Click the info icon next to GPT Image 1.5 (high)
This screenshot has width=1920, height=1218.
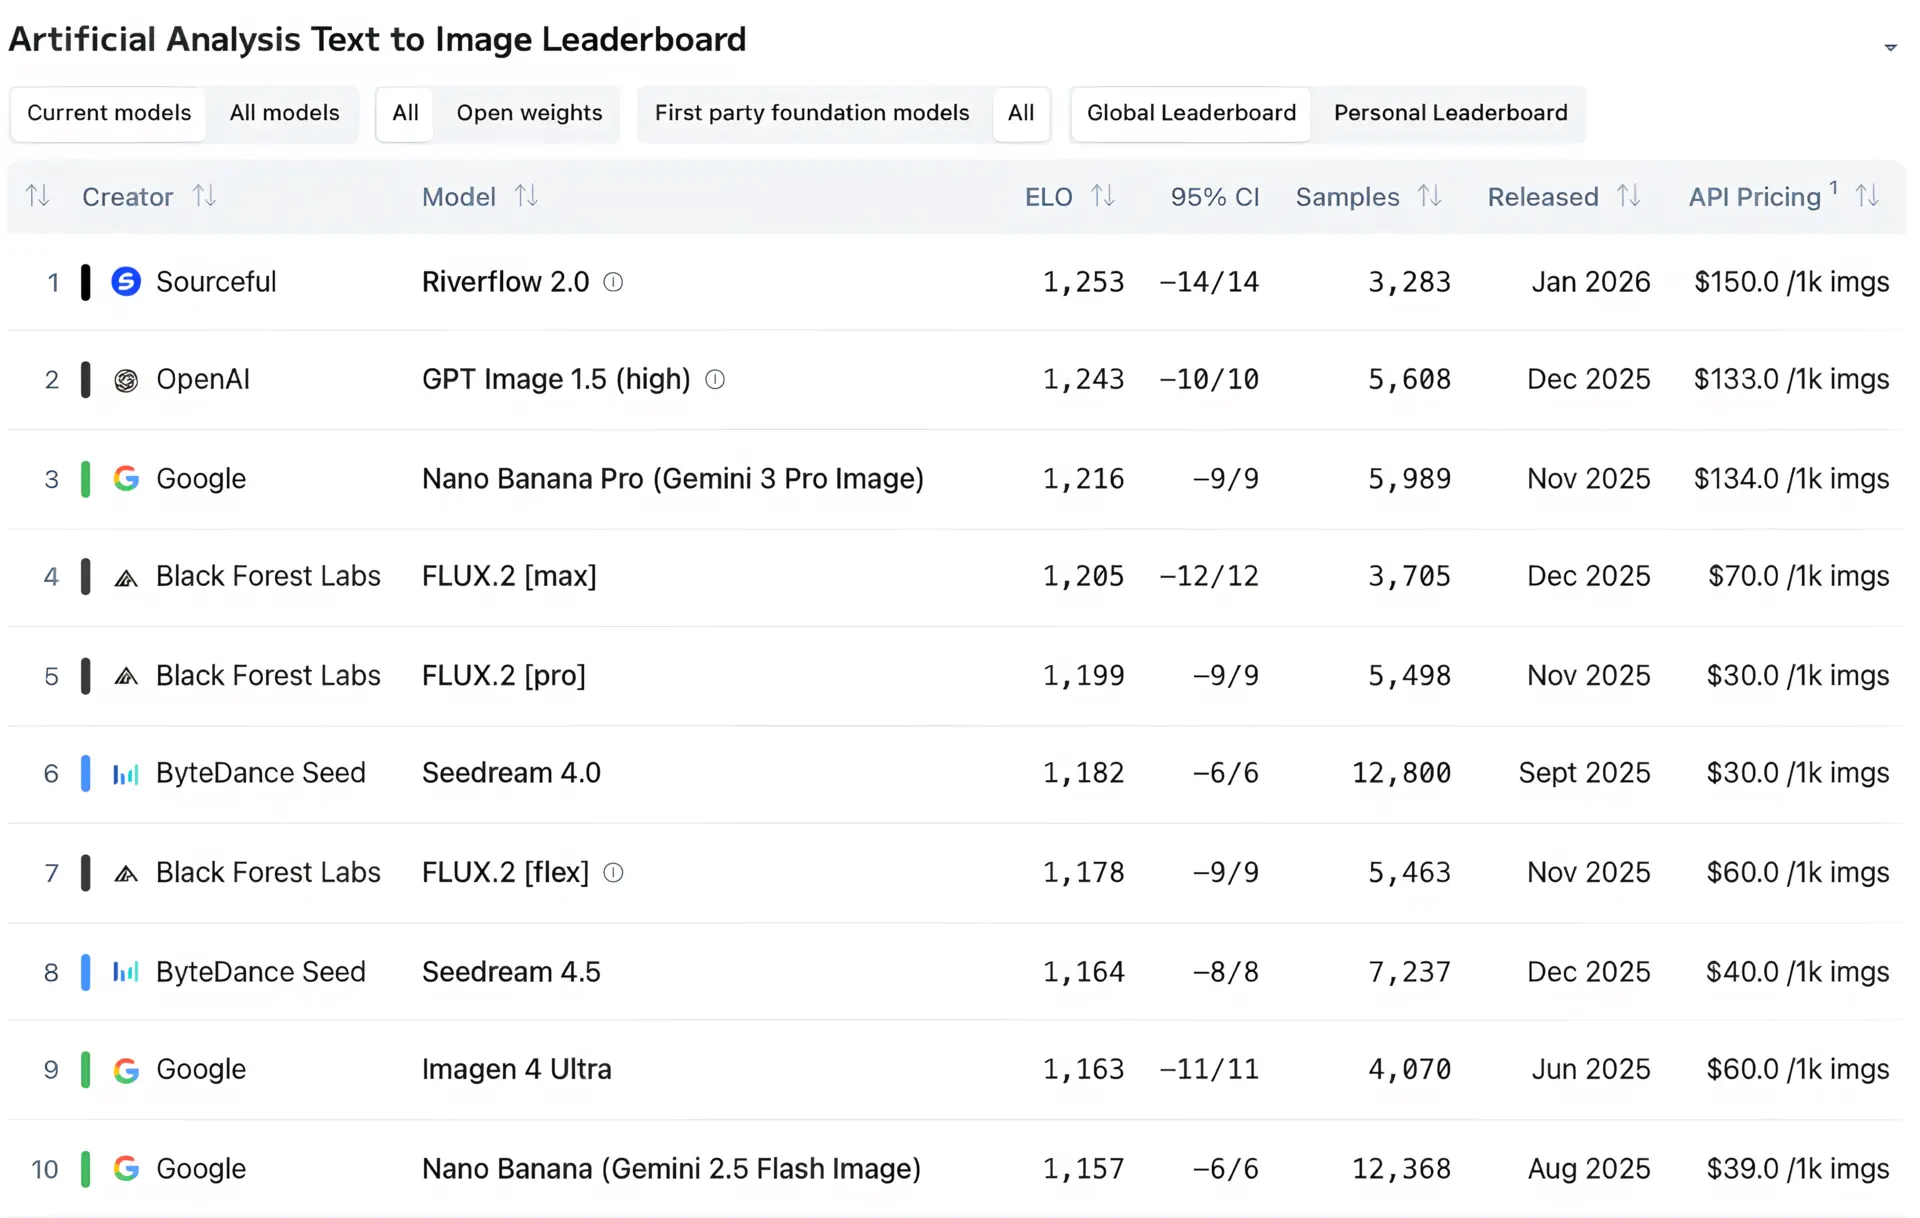[x=715, y=380]
